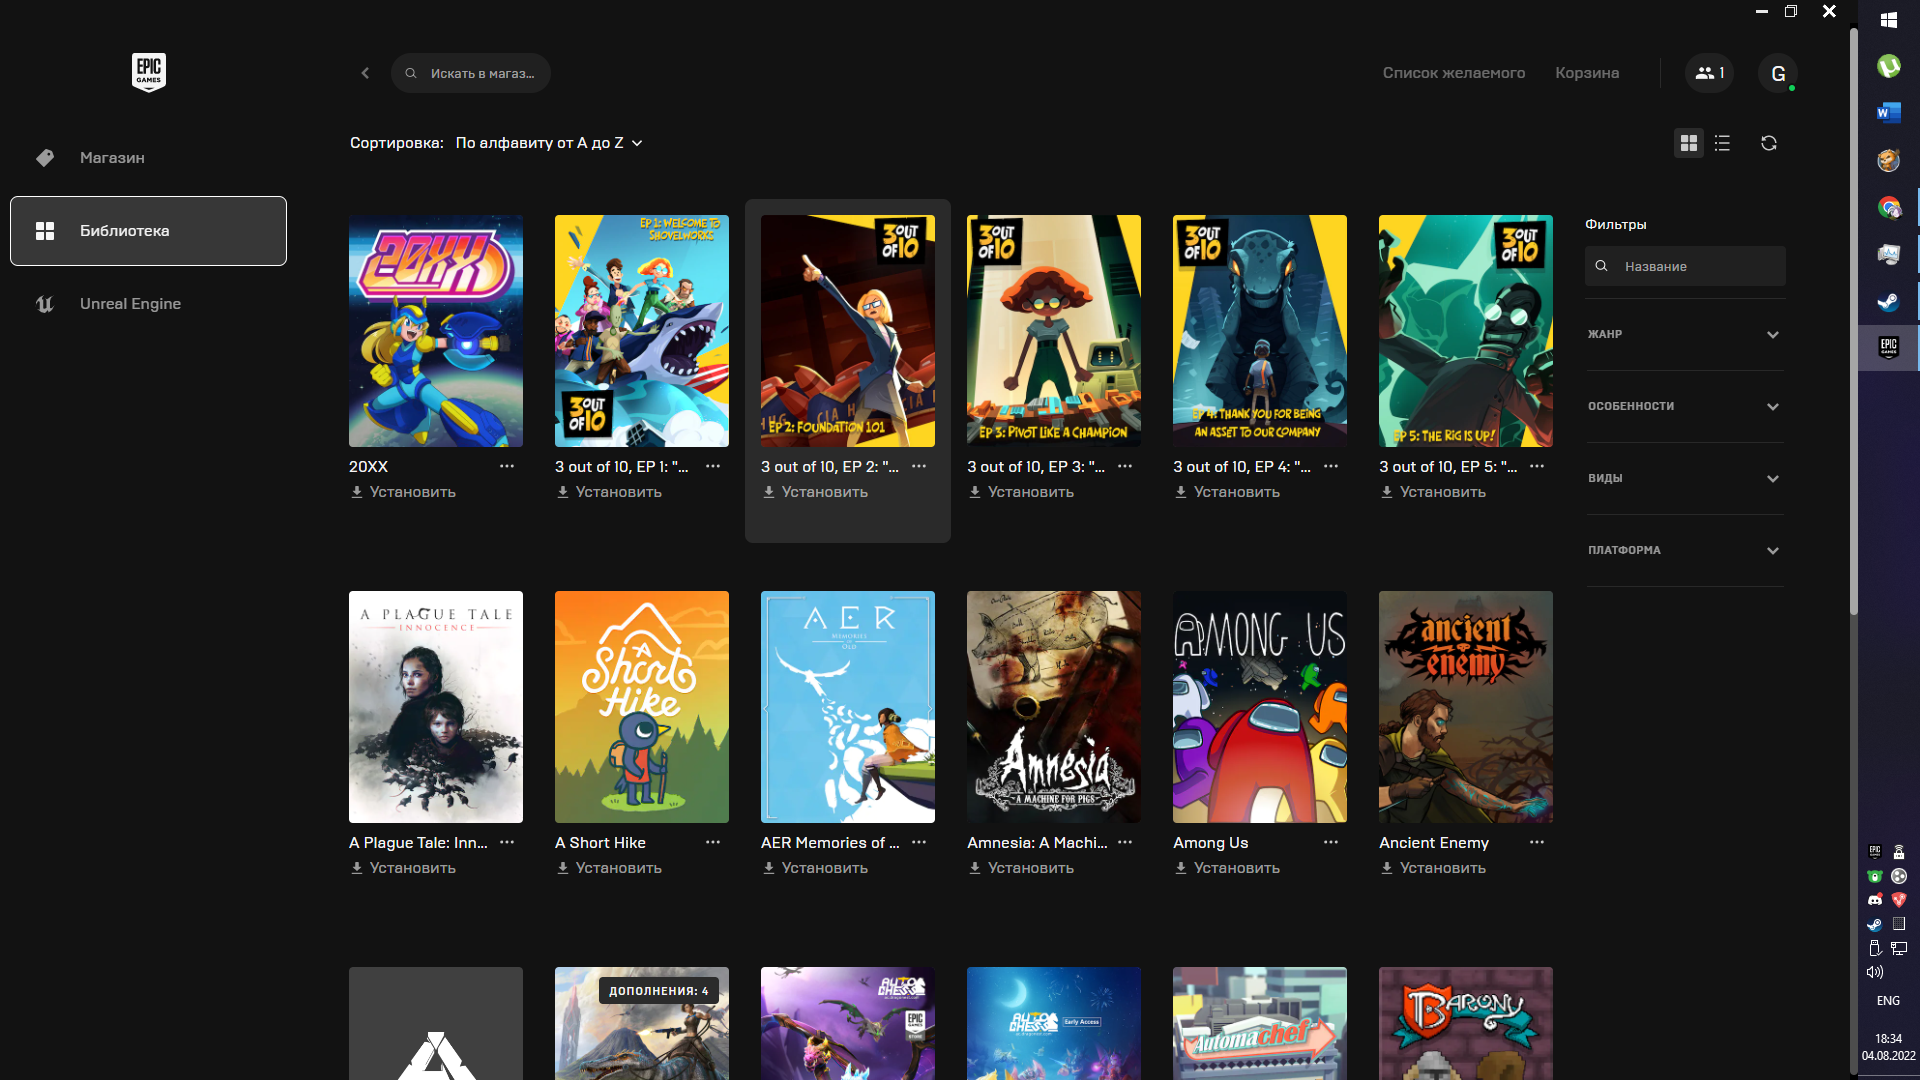The height and width of the screenshot is (1080, 1920).
Task: Open options menu for A Short Hike
Action: [713, 842]
